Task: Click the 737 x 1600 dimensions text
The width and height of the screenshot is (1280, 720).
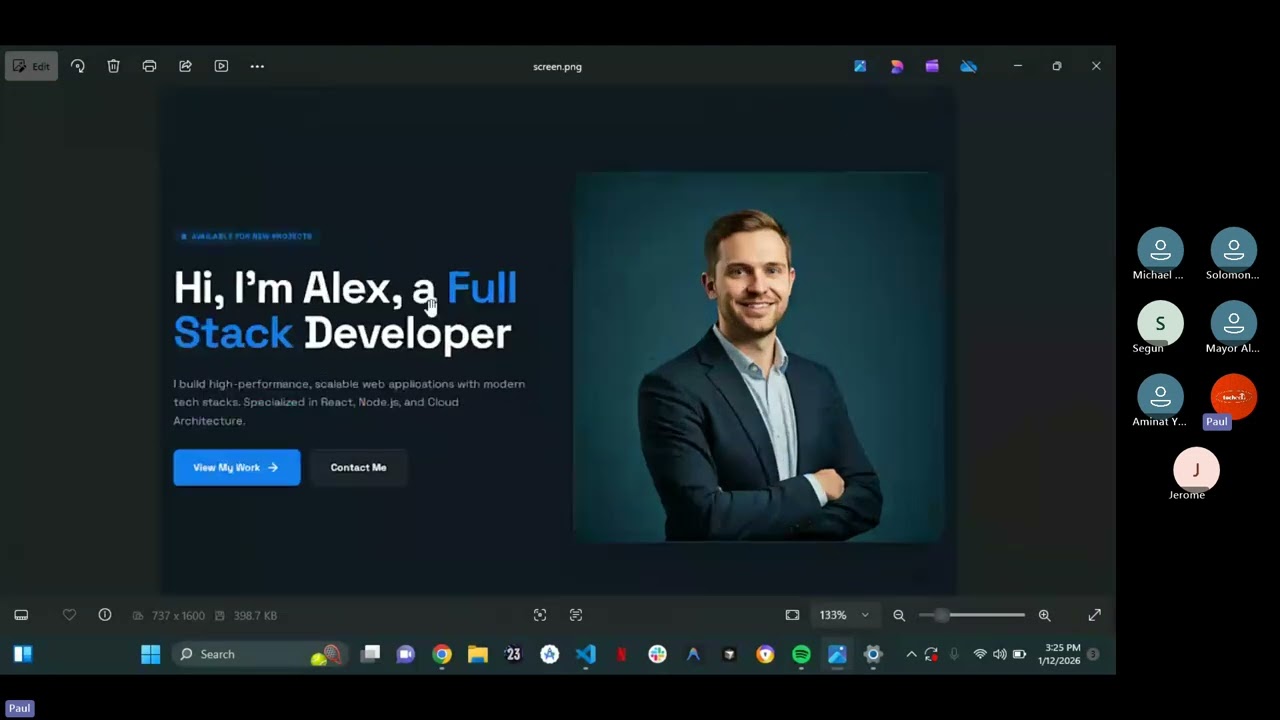Action: [x=176, y=616]
